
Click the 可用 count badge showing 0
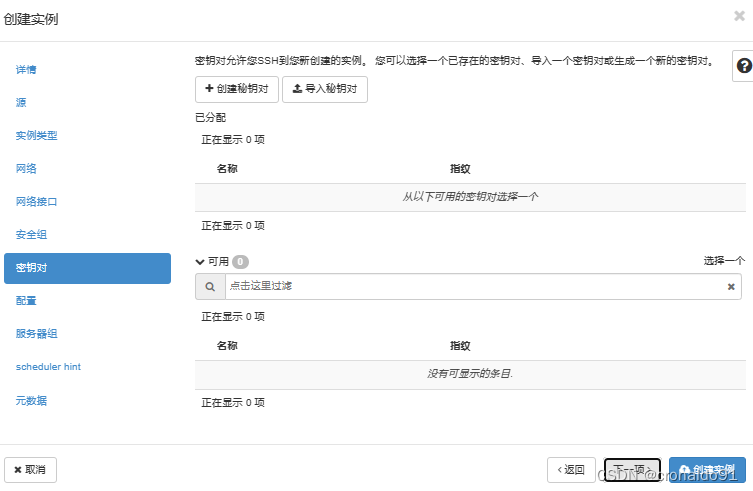pyautogui.click(x=240, y=262)
